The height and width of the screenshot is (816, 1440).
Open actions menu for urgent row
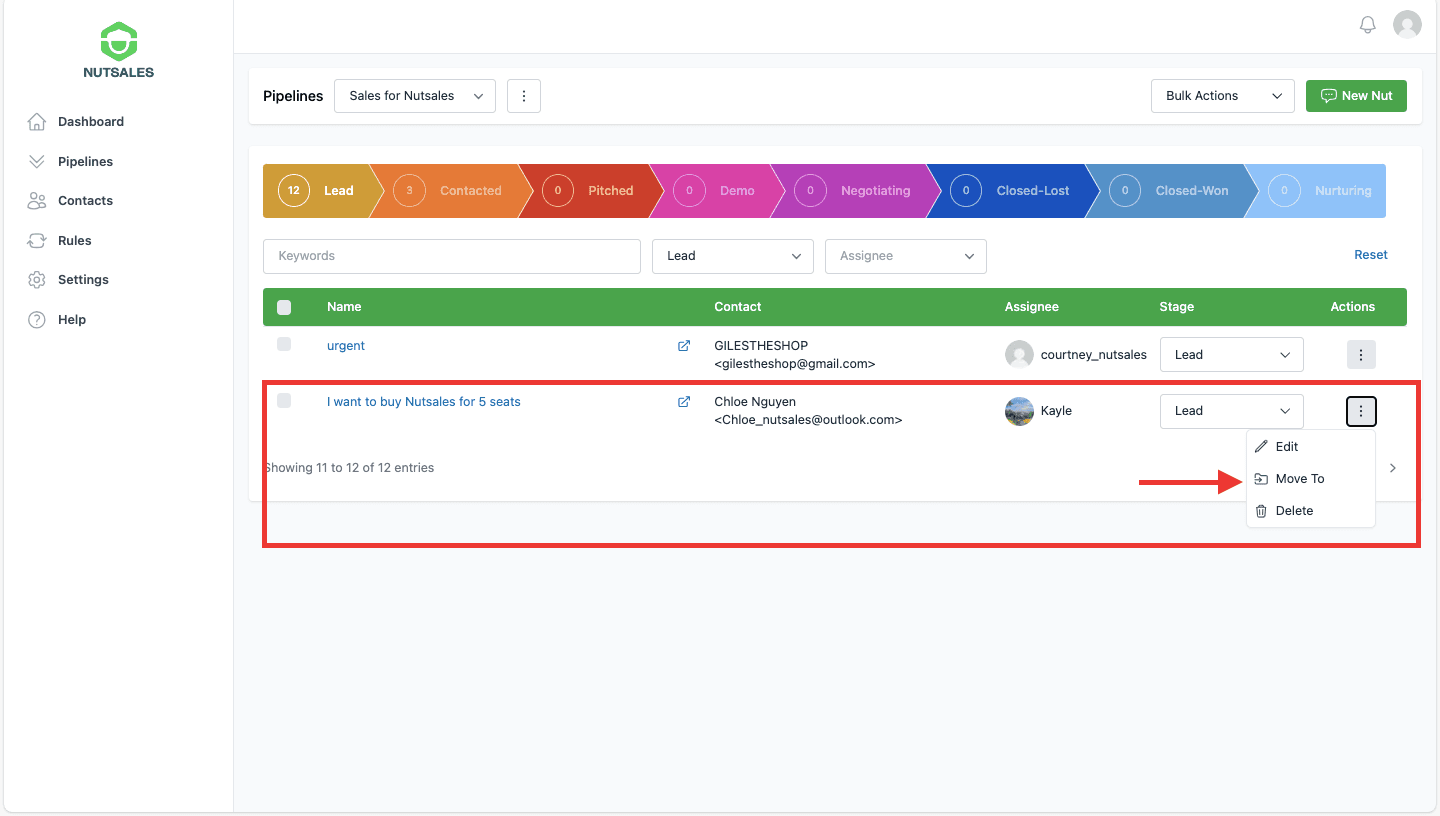(x=1360, y=354)
